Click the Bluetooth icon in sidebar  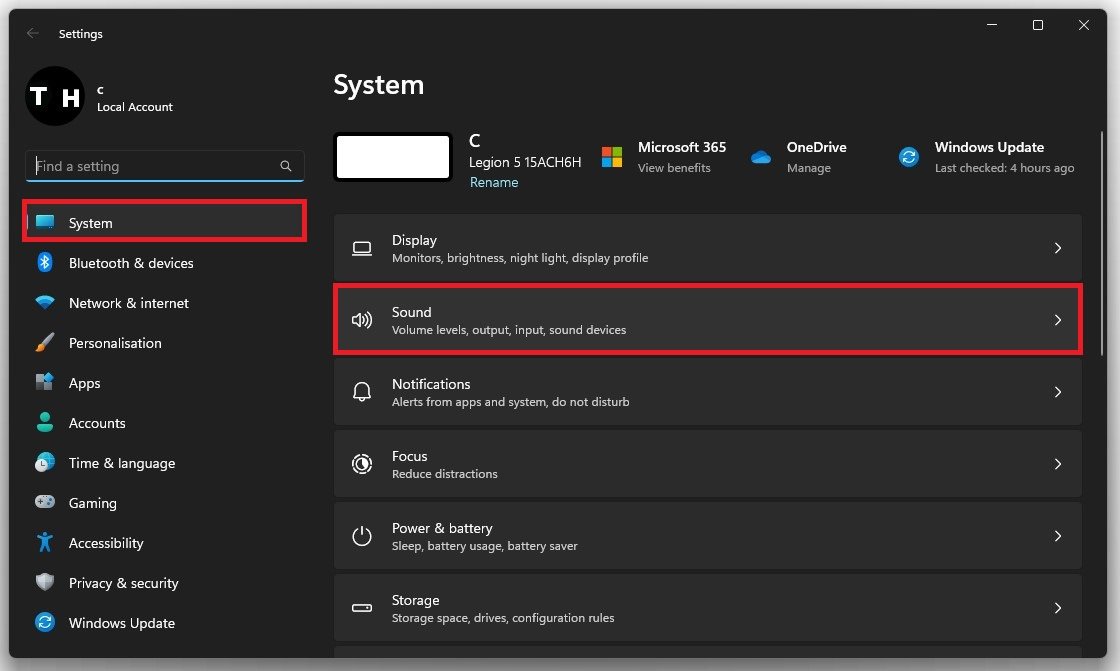(45, 263)
